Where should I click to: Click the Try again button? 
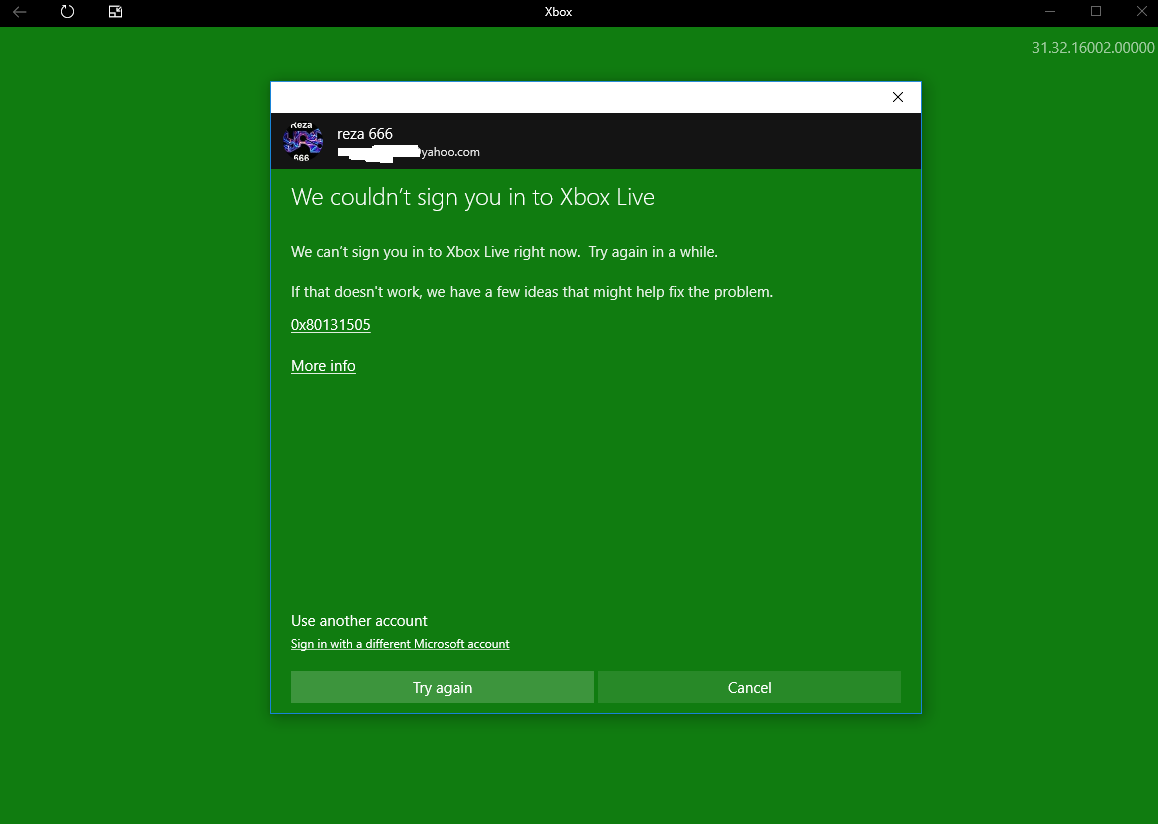click(442, 687)
